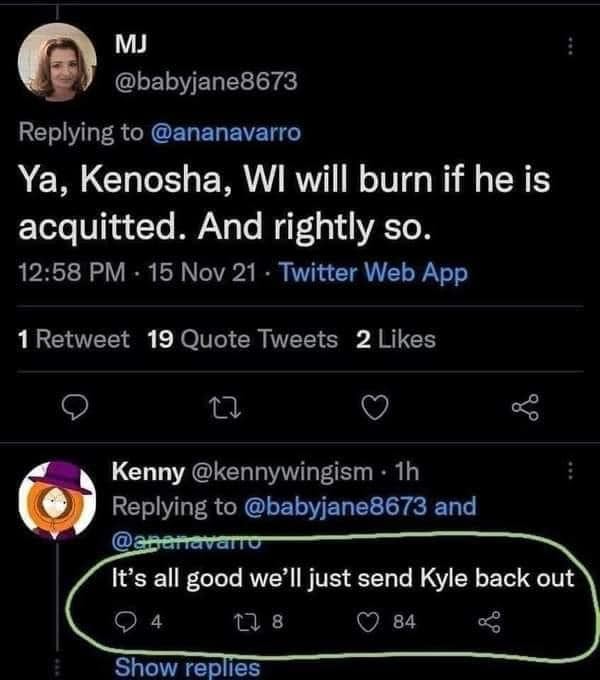Viewport: 600px width, 680px height.
Task: Share MJ's tweet via share icon
Action: click(x=523, y=406)
